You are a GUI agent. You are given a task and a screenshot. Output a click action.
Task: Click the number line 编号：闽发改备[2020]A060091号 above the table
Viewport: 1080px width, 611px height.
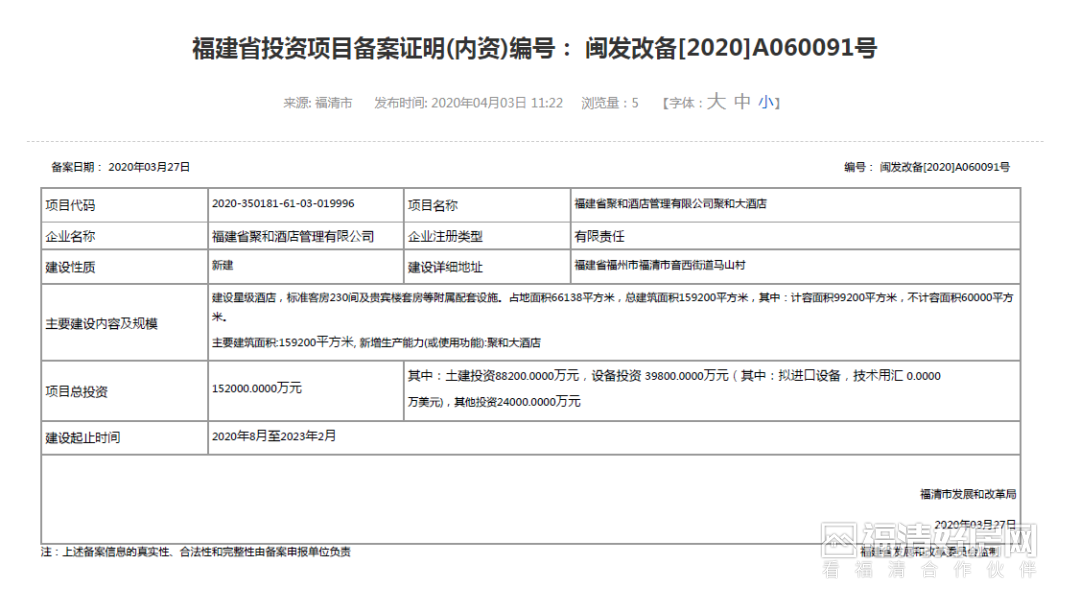click(927, 167)
